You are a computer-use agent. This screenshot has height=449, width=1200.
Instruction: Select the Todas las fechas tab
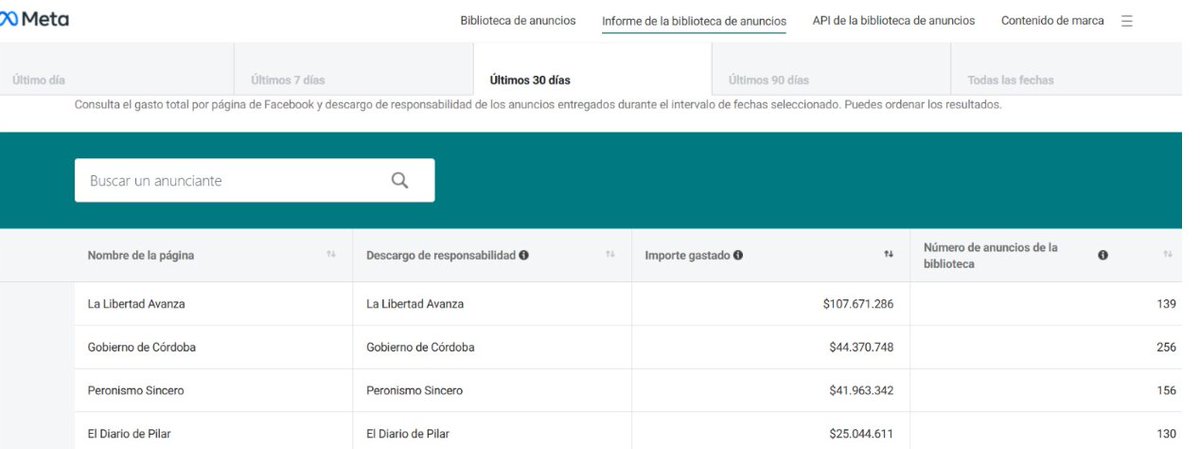[1066, 69]
